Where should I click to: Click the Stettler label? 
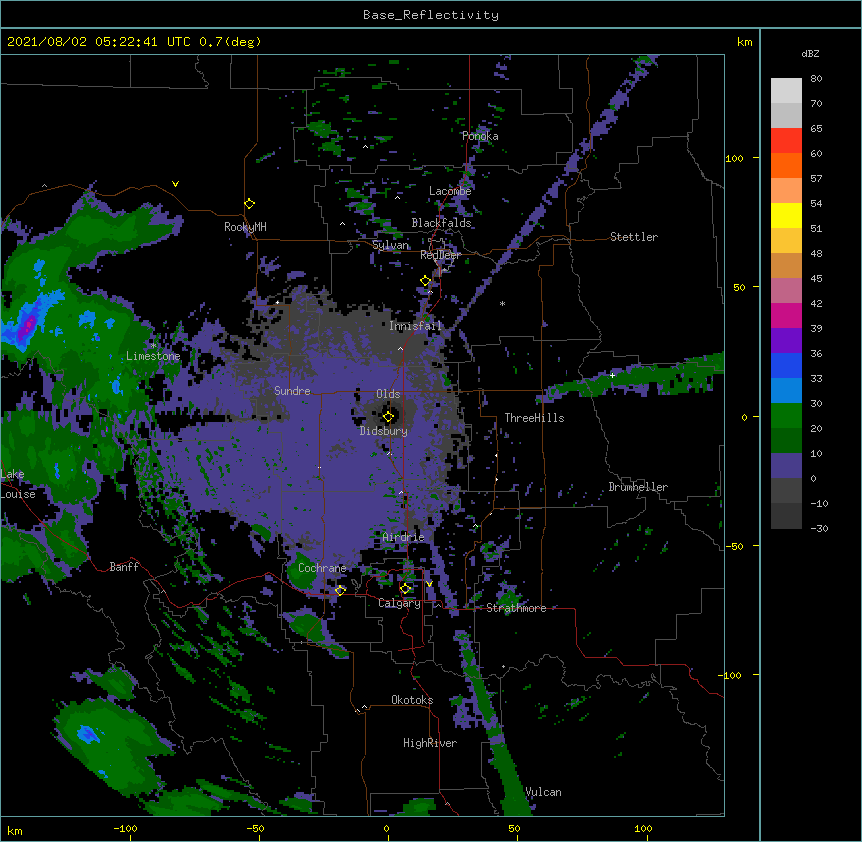634,237
